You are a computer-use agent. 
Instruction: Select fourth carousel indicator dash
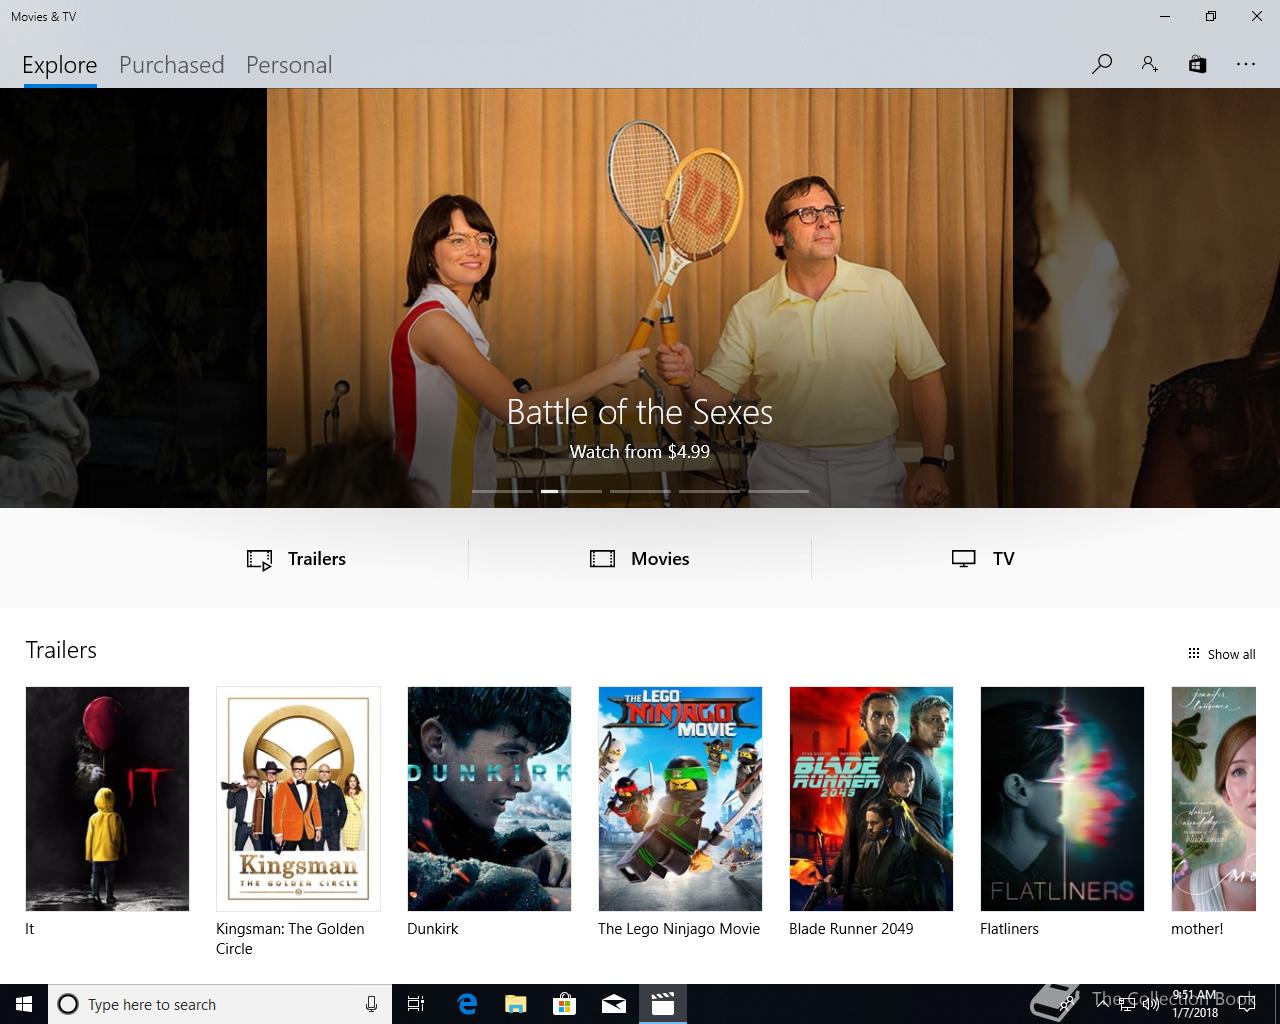709,491
